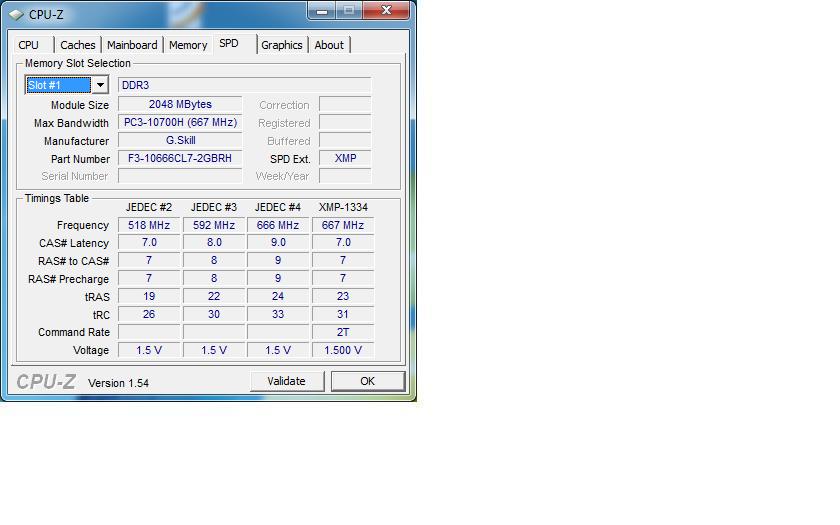Click the DDR3 memory type field

pos(244,85)
